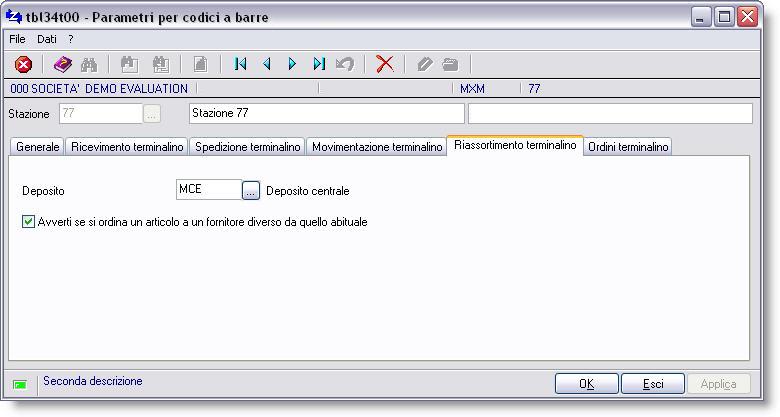Image resolution: width=780 pixels, height=417 pixels.
Task: Jump to the last record
Action: tap(318, 64)
